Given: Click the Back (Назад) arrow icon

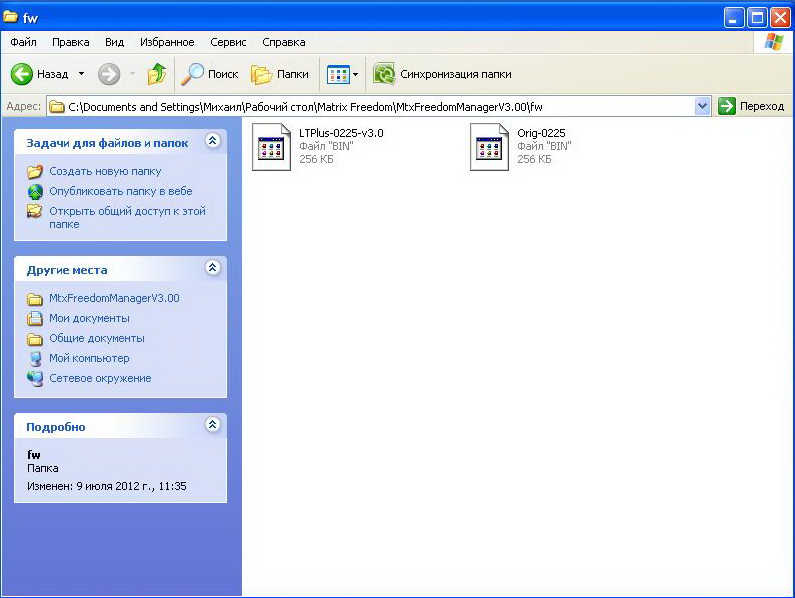Looking at the screenshot, I should [x=22, y=74].
